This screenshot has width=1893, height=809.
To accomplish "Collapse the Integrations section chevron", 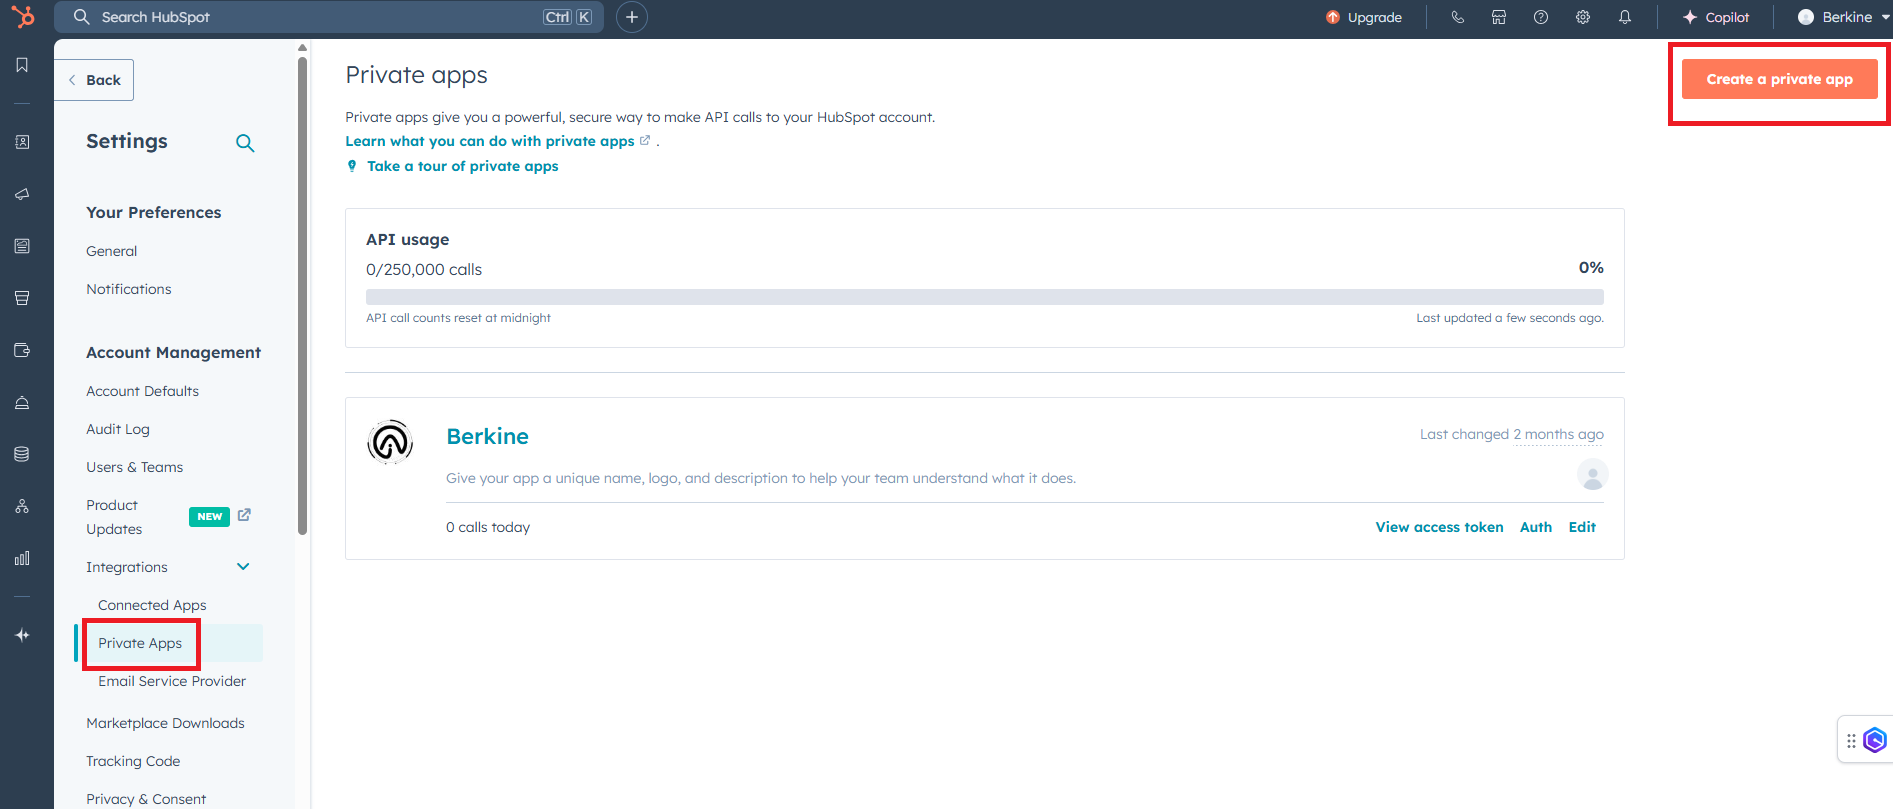I will point(243,567).
